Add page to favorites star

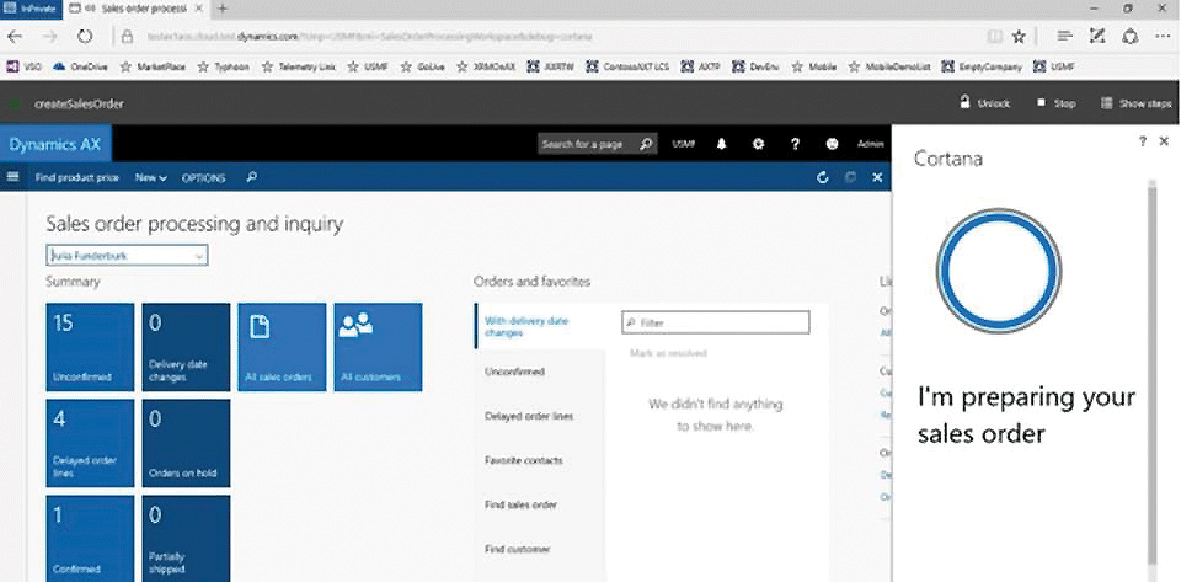1019,36
